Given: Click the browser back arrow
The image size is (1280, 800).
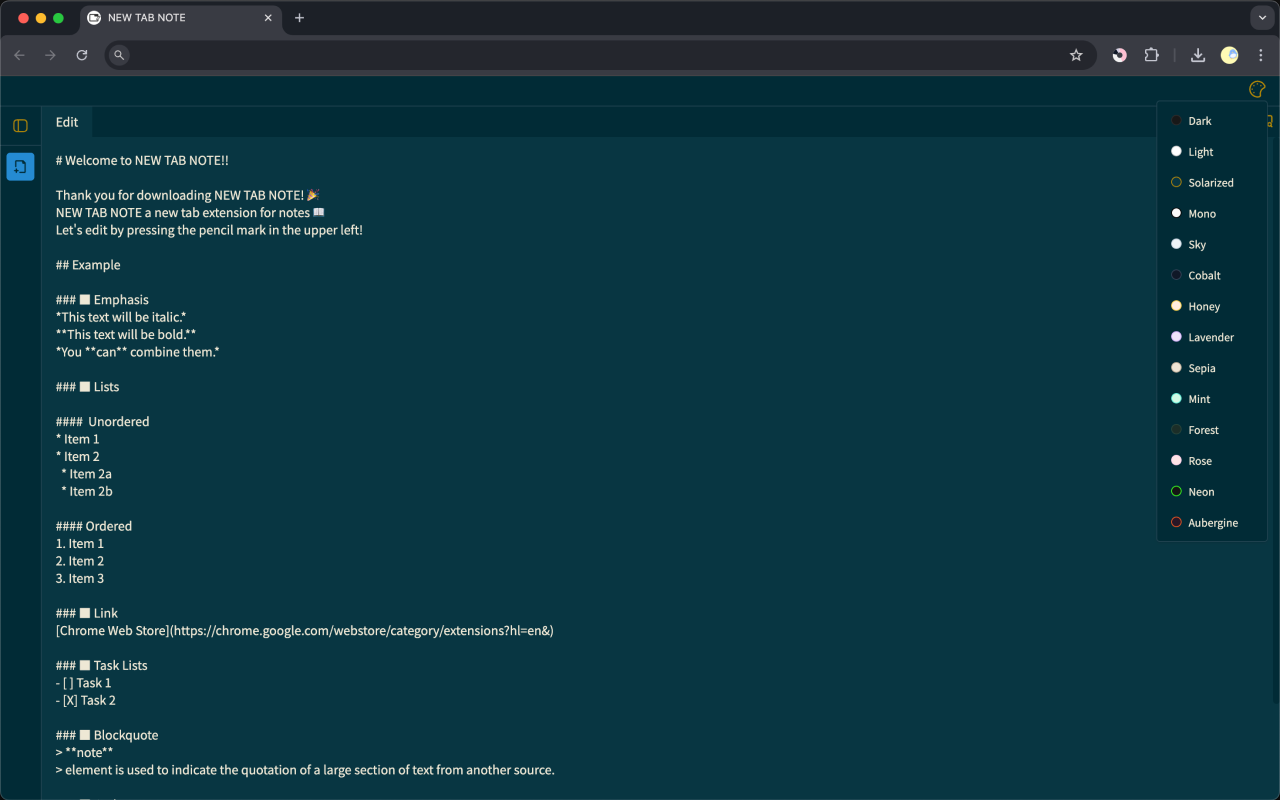Looking at the screenshot, I should (x=19, y=55).
